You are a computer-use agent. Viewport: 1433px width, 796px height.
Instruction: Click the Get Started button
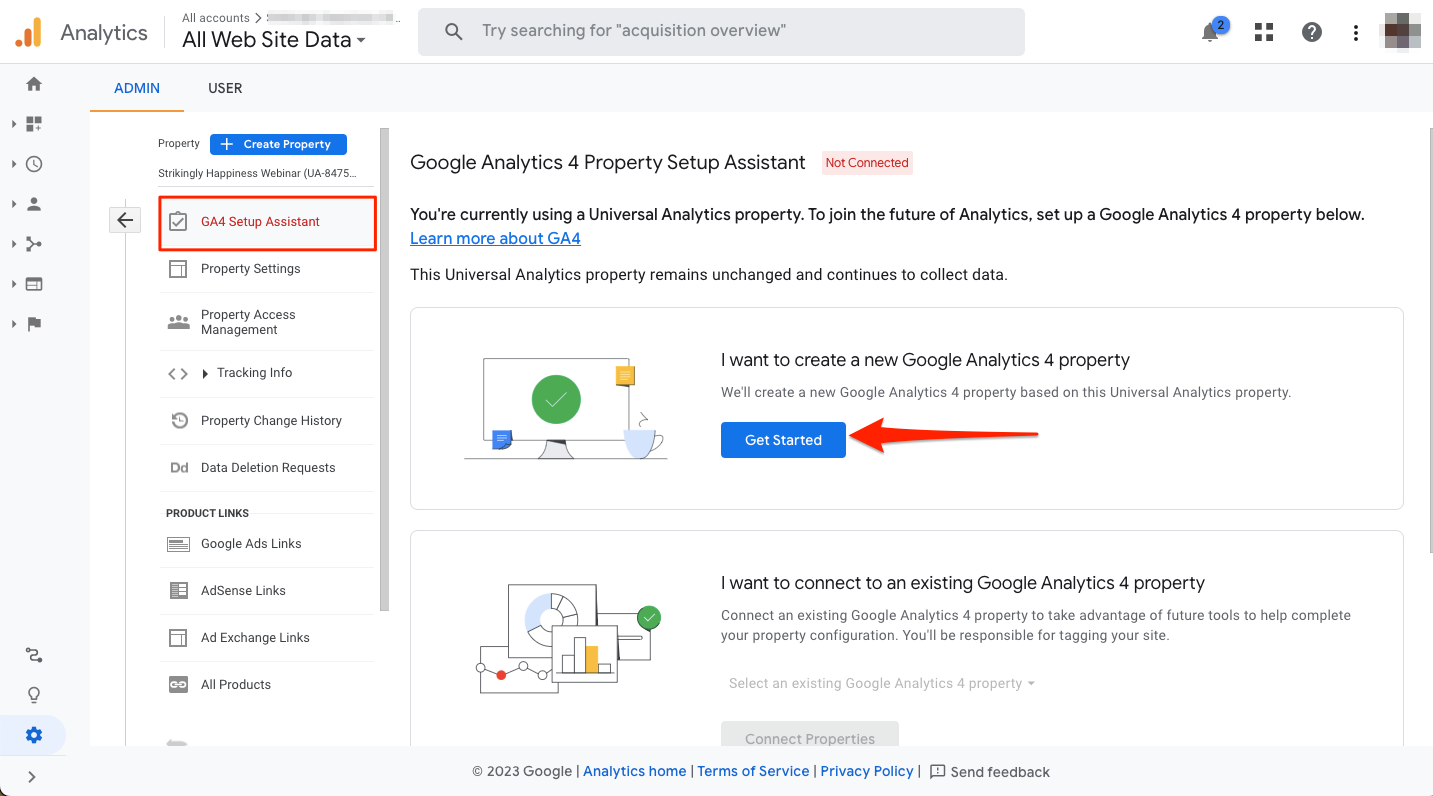coord(783,440)
